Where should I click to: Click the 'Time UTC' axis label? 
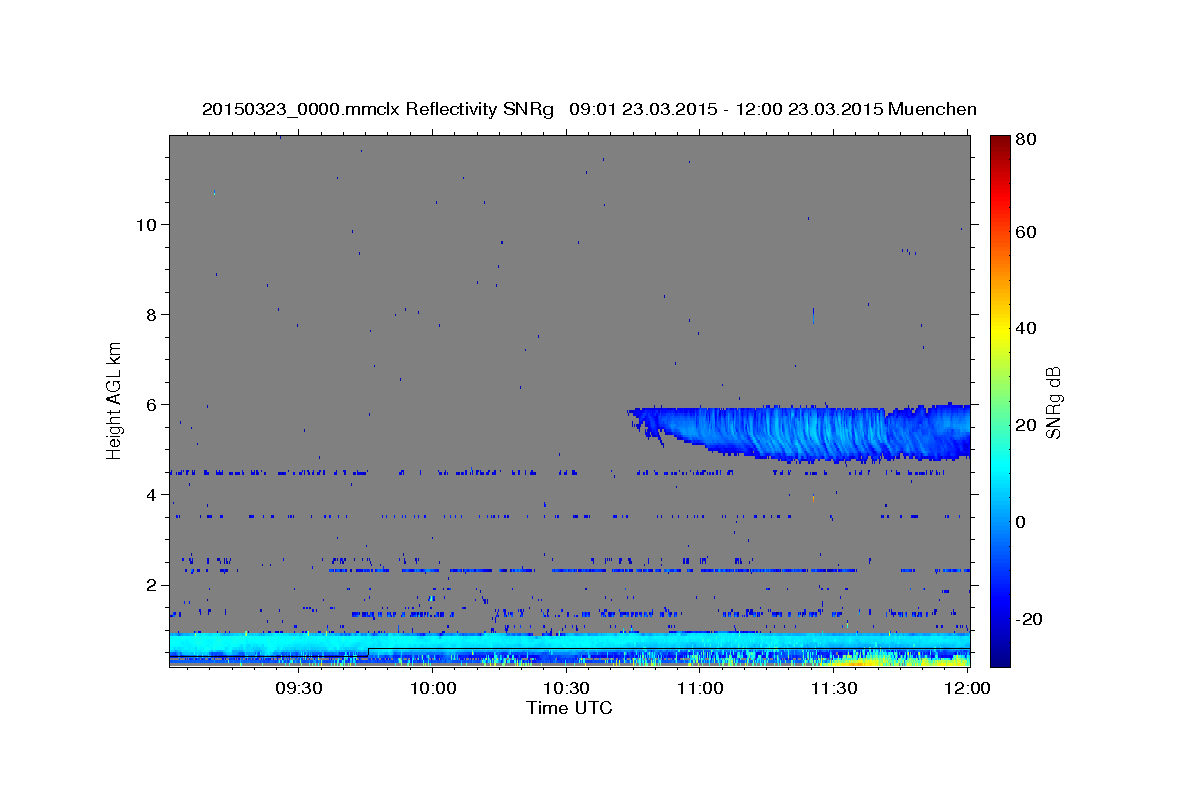pyautogui.click(x=569, y=708)
